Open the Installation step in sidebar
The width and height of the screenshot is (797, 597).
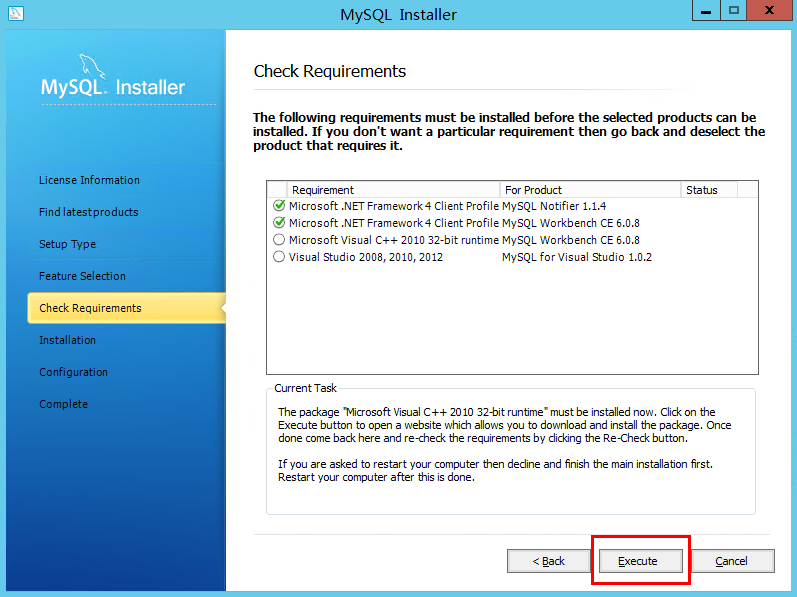tap(68, 340)
